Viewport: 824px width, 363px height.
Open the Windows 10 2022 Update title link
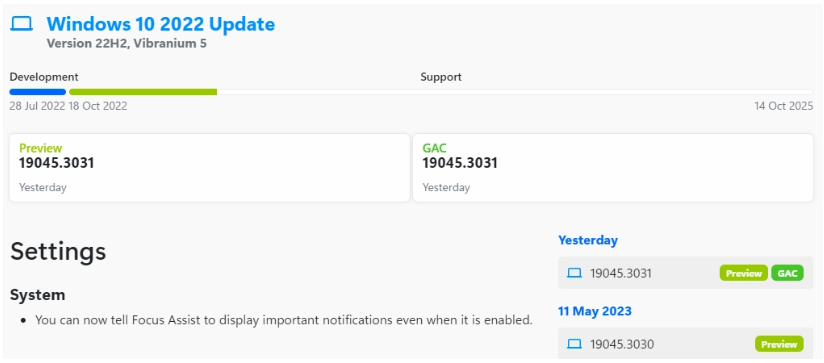(x=160, y=24)
